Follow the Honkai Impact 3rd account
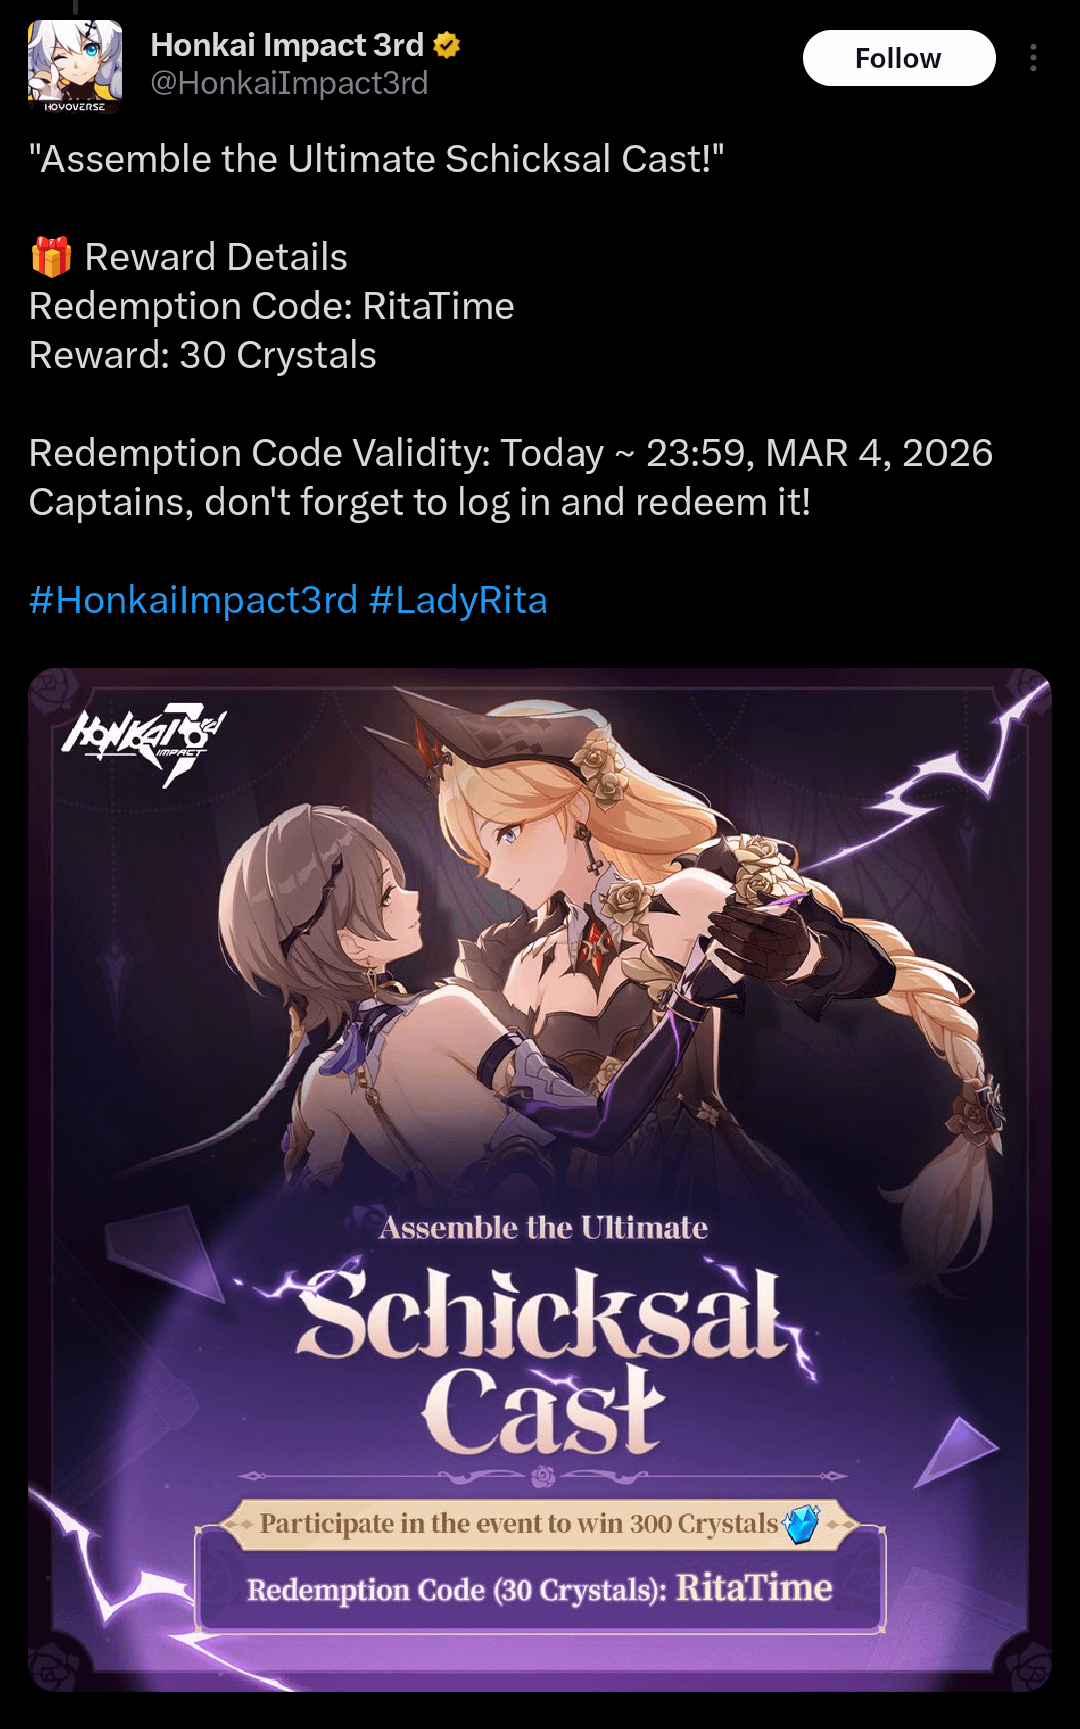This screenshot has height=1729, width=1080. click(899, 58)
